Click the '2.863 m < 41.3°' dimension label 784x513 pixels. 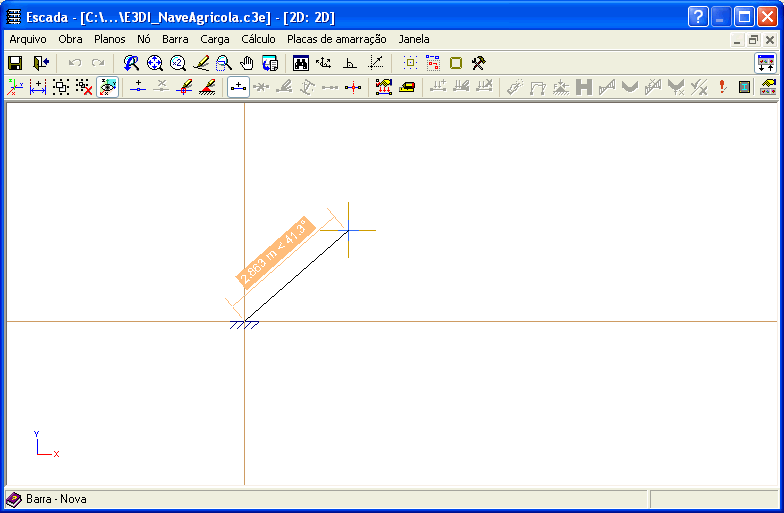276,252
